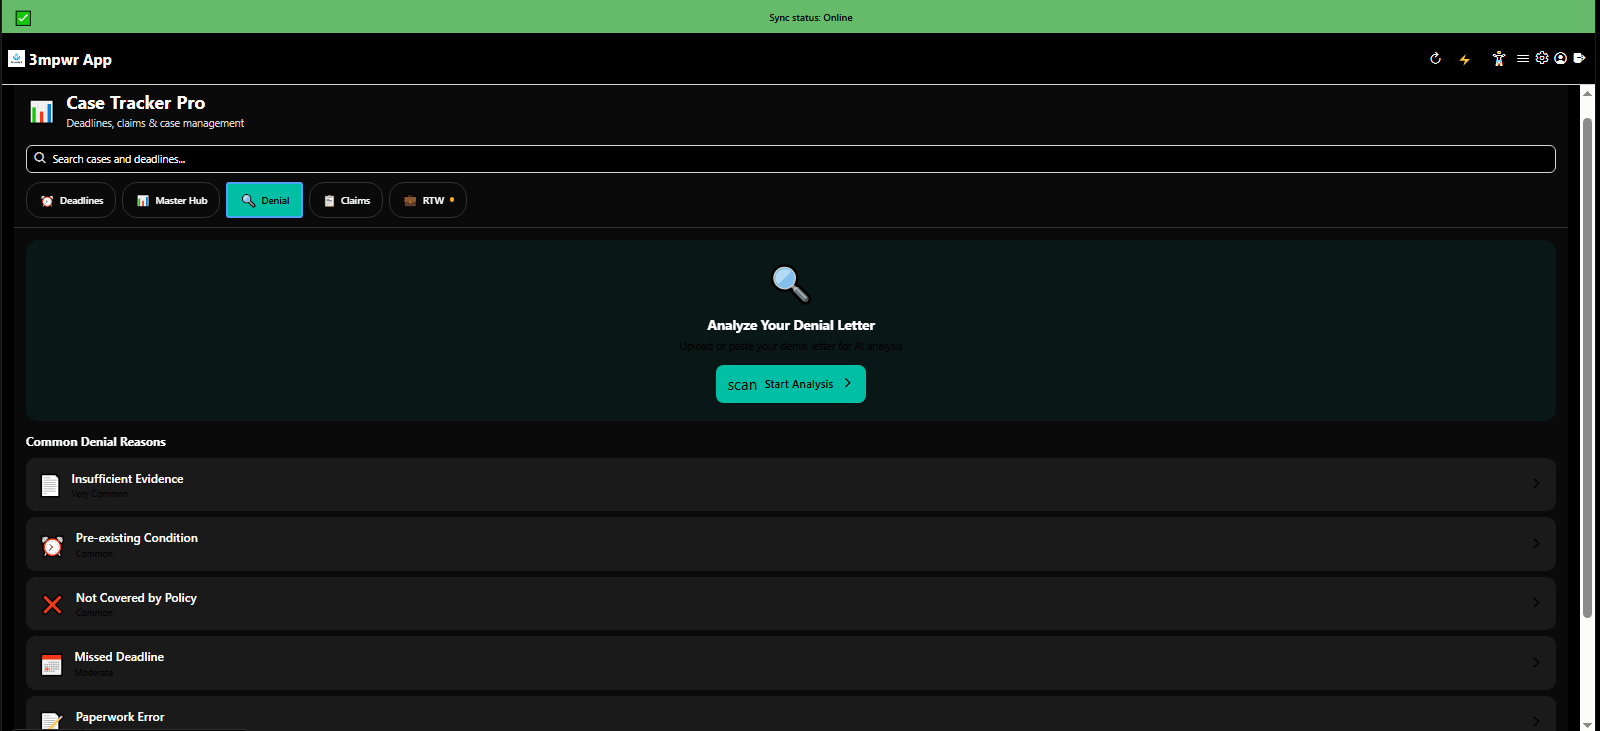Open the user profile icon

[x=1560, y=58]
